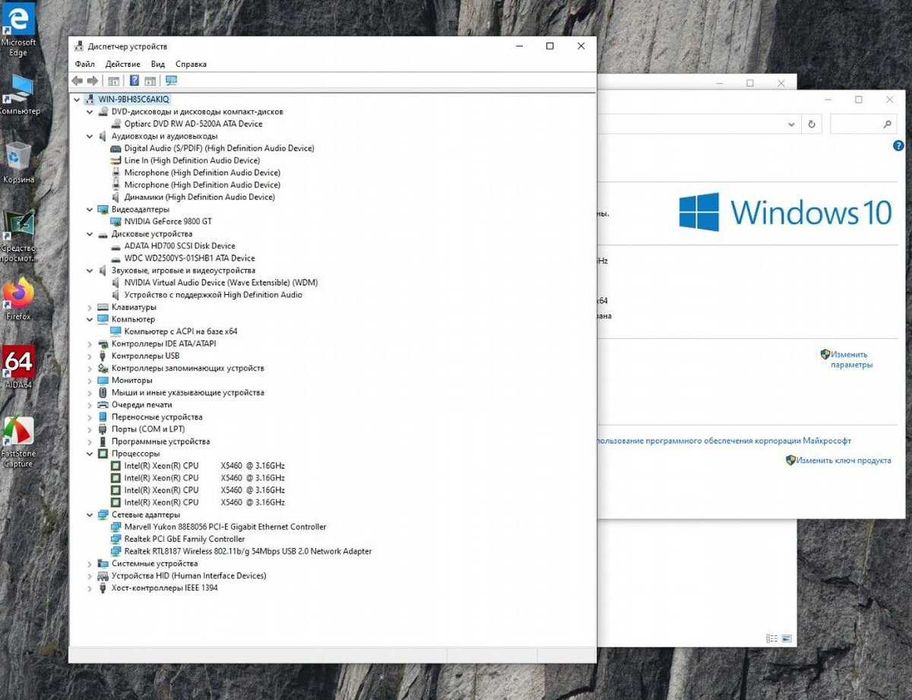Open the Действие menu
Screen dimensions: 912x700
122,64
